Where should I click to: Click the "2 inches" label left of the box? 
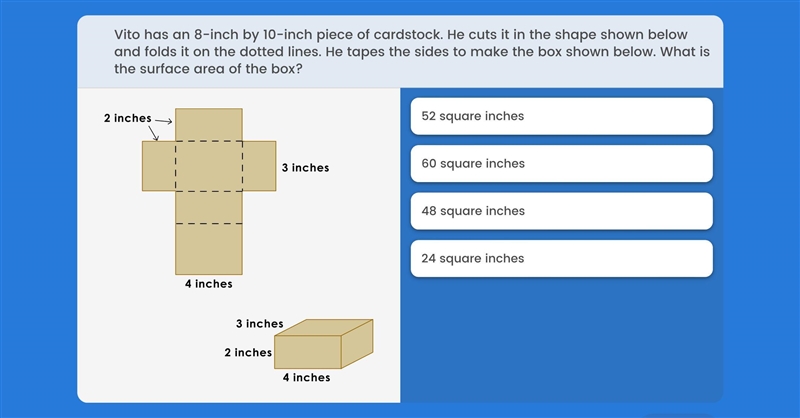[248, 353]
